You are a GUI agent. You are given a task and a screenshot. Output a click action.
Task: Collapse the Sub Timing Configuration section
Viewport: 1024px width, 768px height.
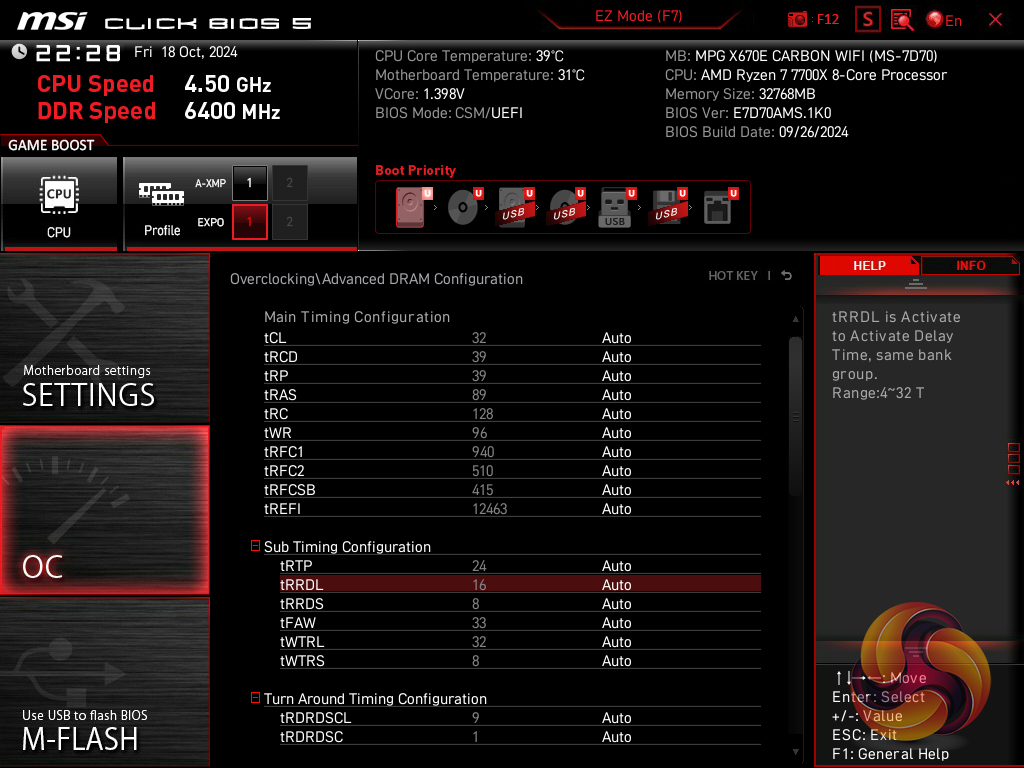tap(255, 545)
